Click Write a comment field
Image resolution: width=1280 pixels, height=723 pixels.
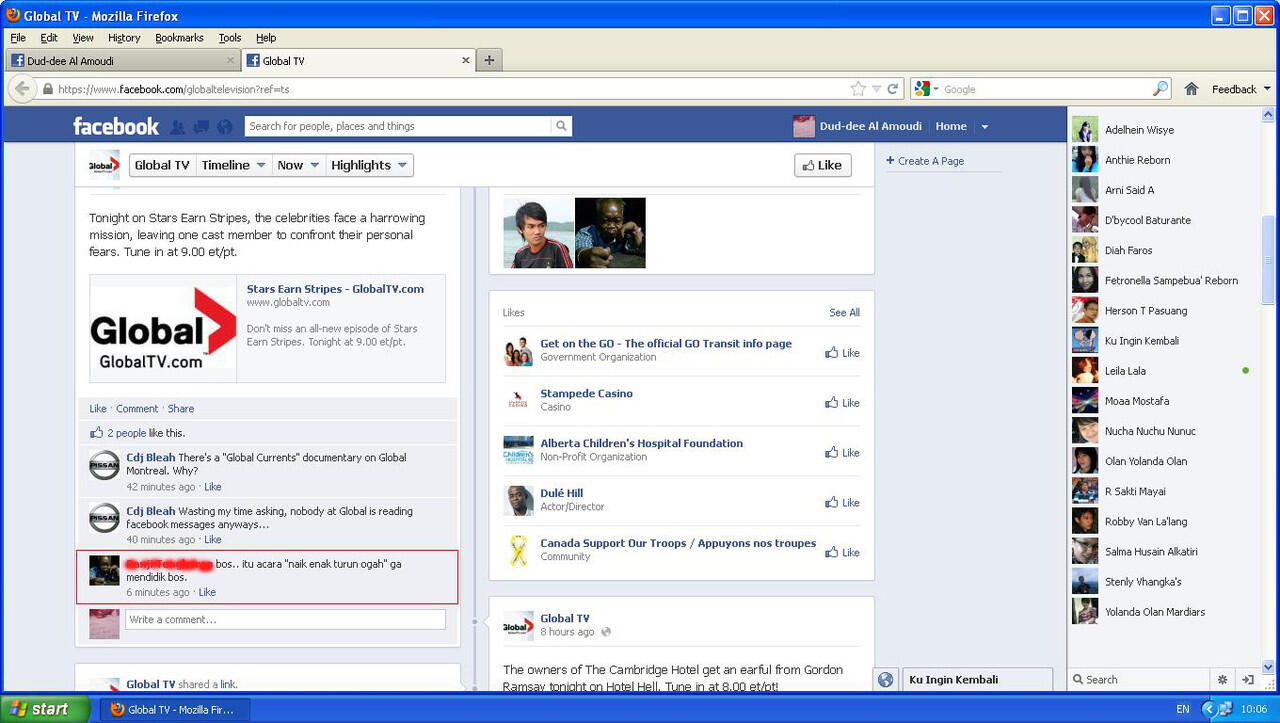click(x=285, y=620)
